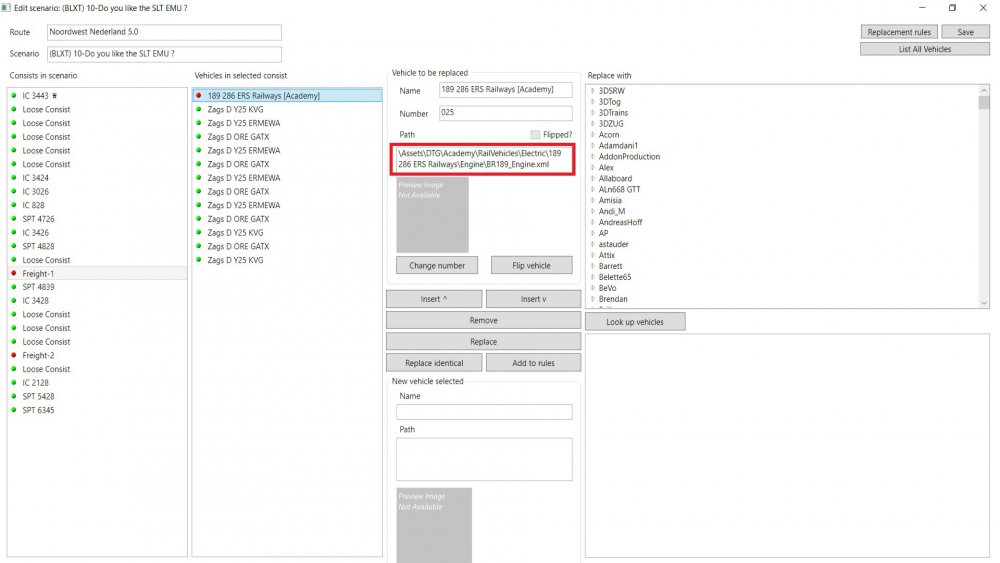This screenshot has height=563, width=1000.
Task: Expand the 3DTrains provider node
Action: click(x=593, y=113)
